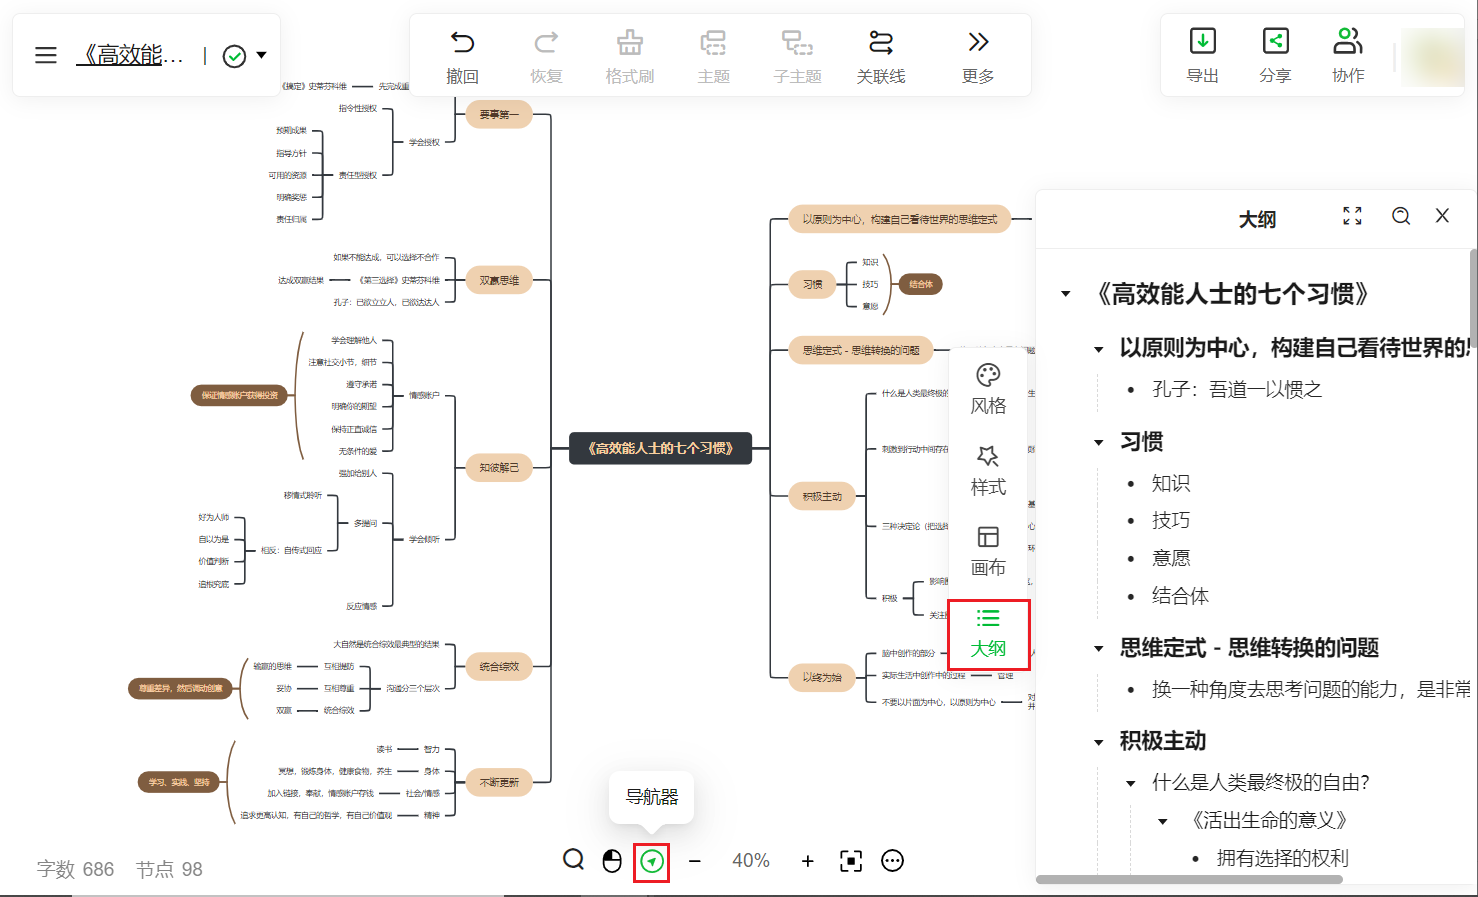This screenshot has height=897, width=1478.
Task: Open the navigator (导航器) compass icon
Action: [x=652, y=861]
